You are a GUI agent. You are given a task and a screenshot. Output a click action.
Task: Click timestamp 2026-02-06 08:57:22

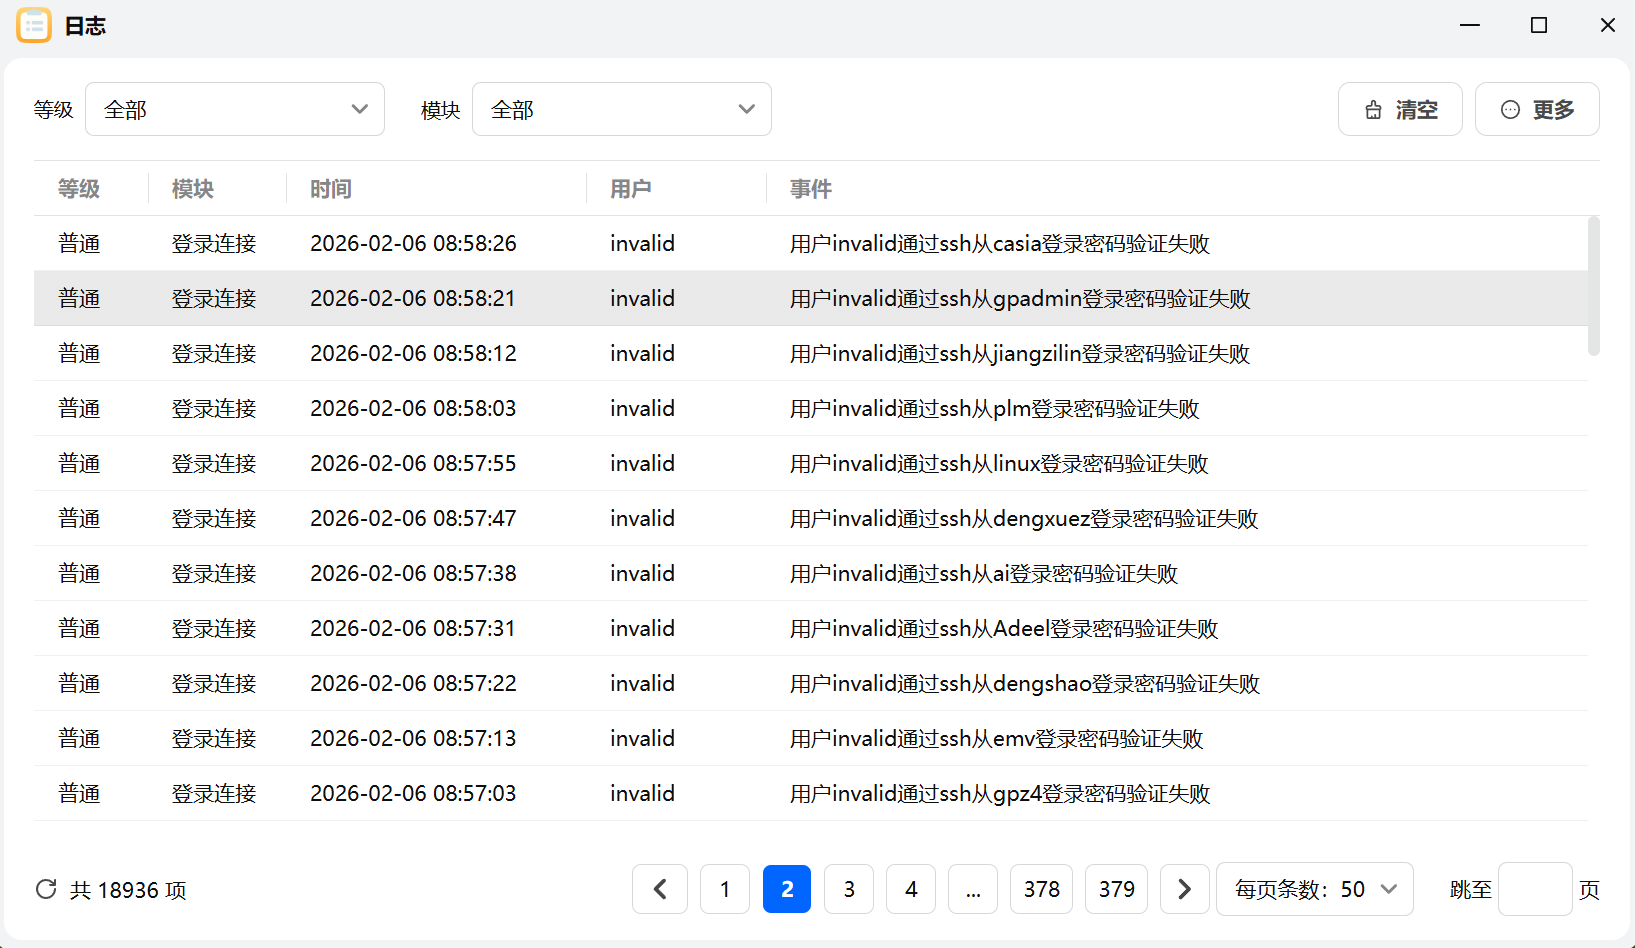tap(413, 683)
